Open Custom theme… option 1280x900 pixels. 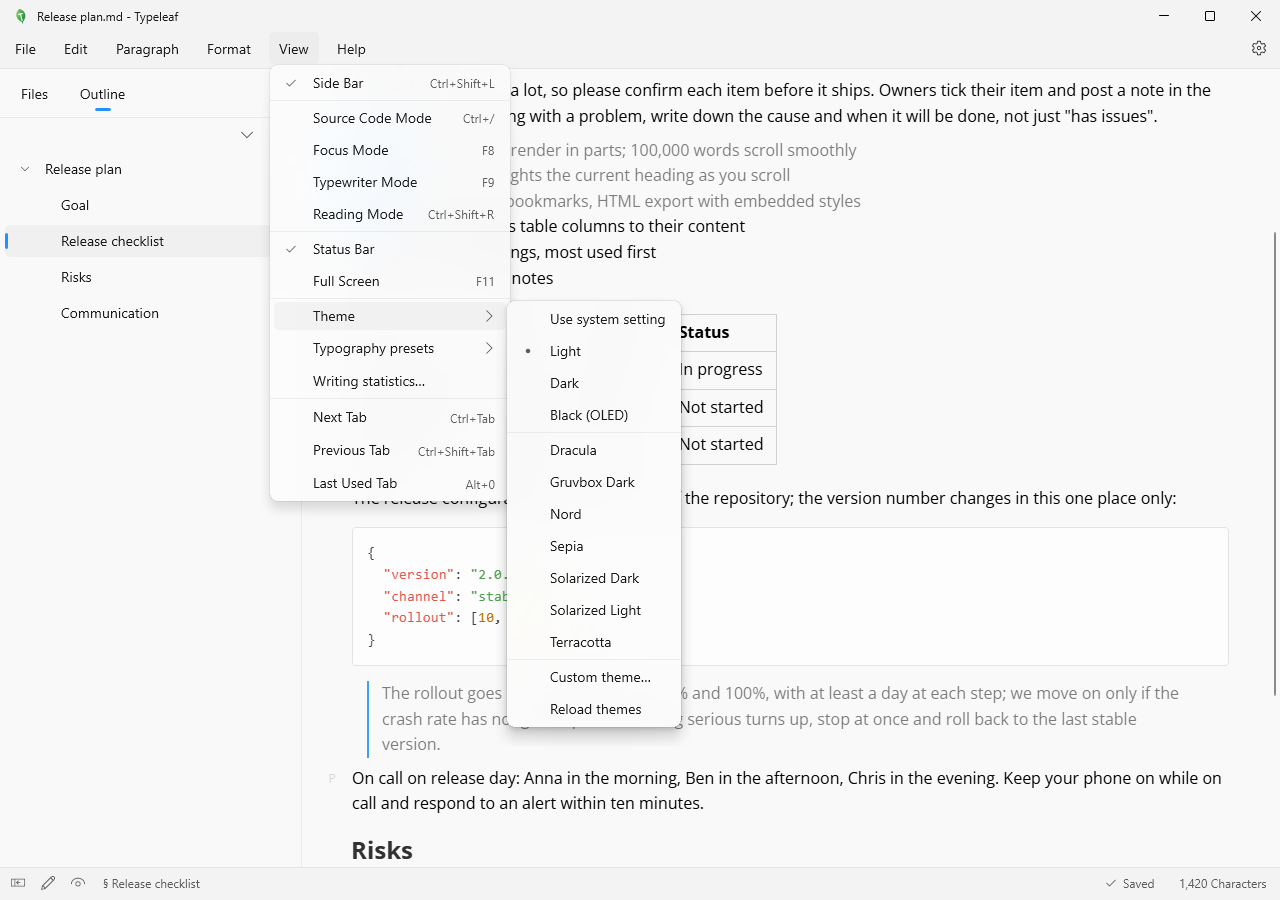594,677
